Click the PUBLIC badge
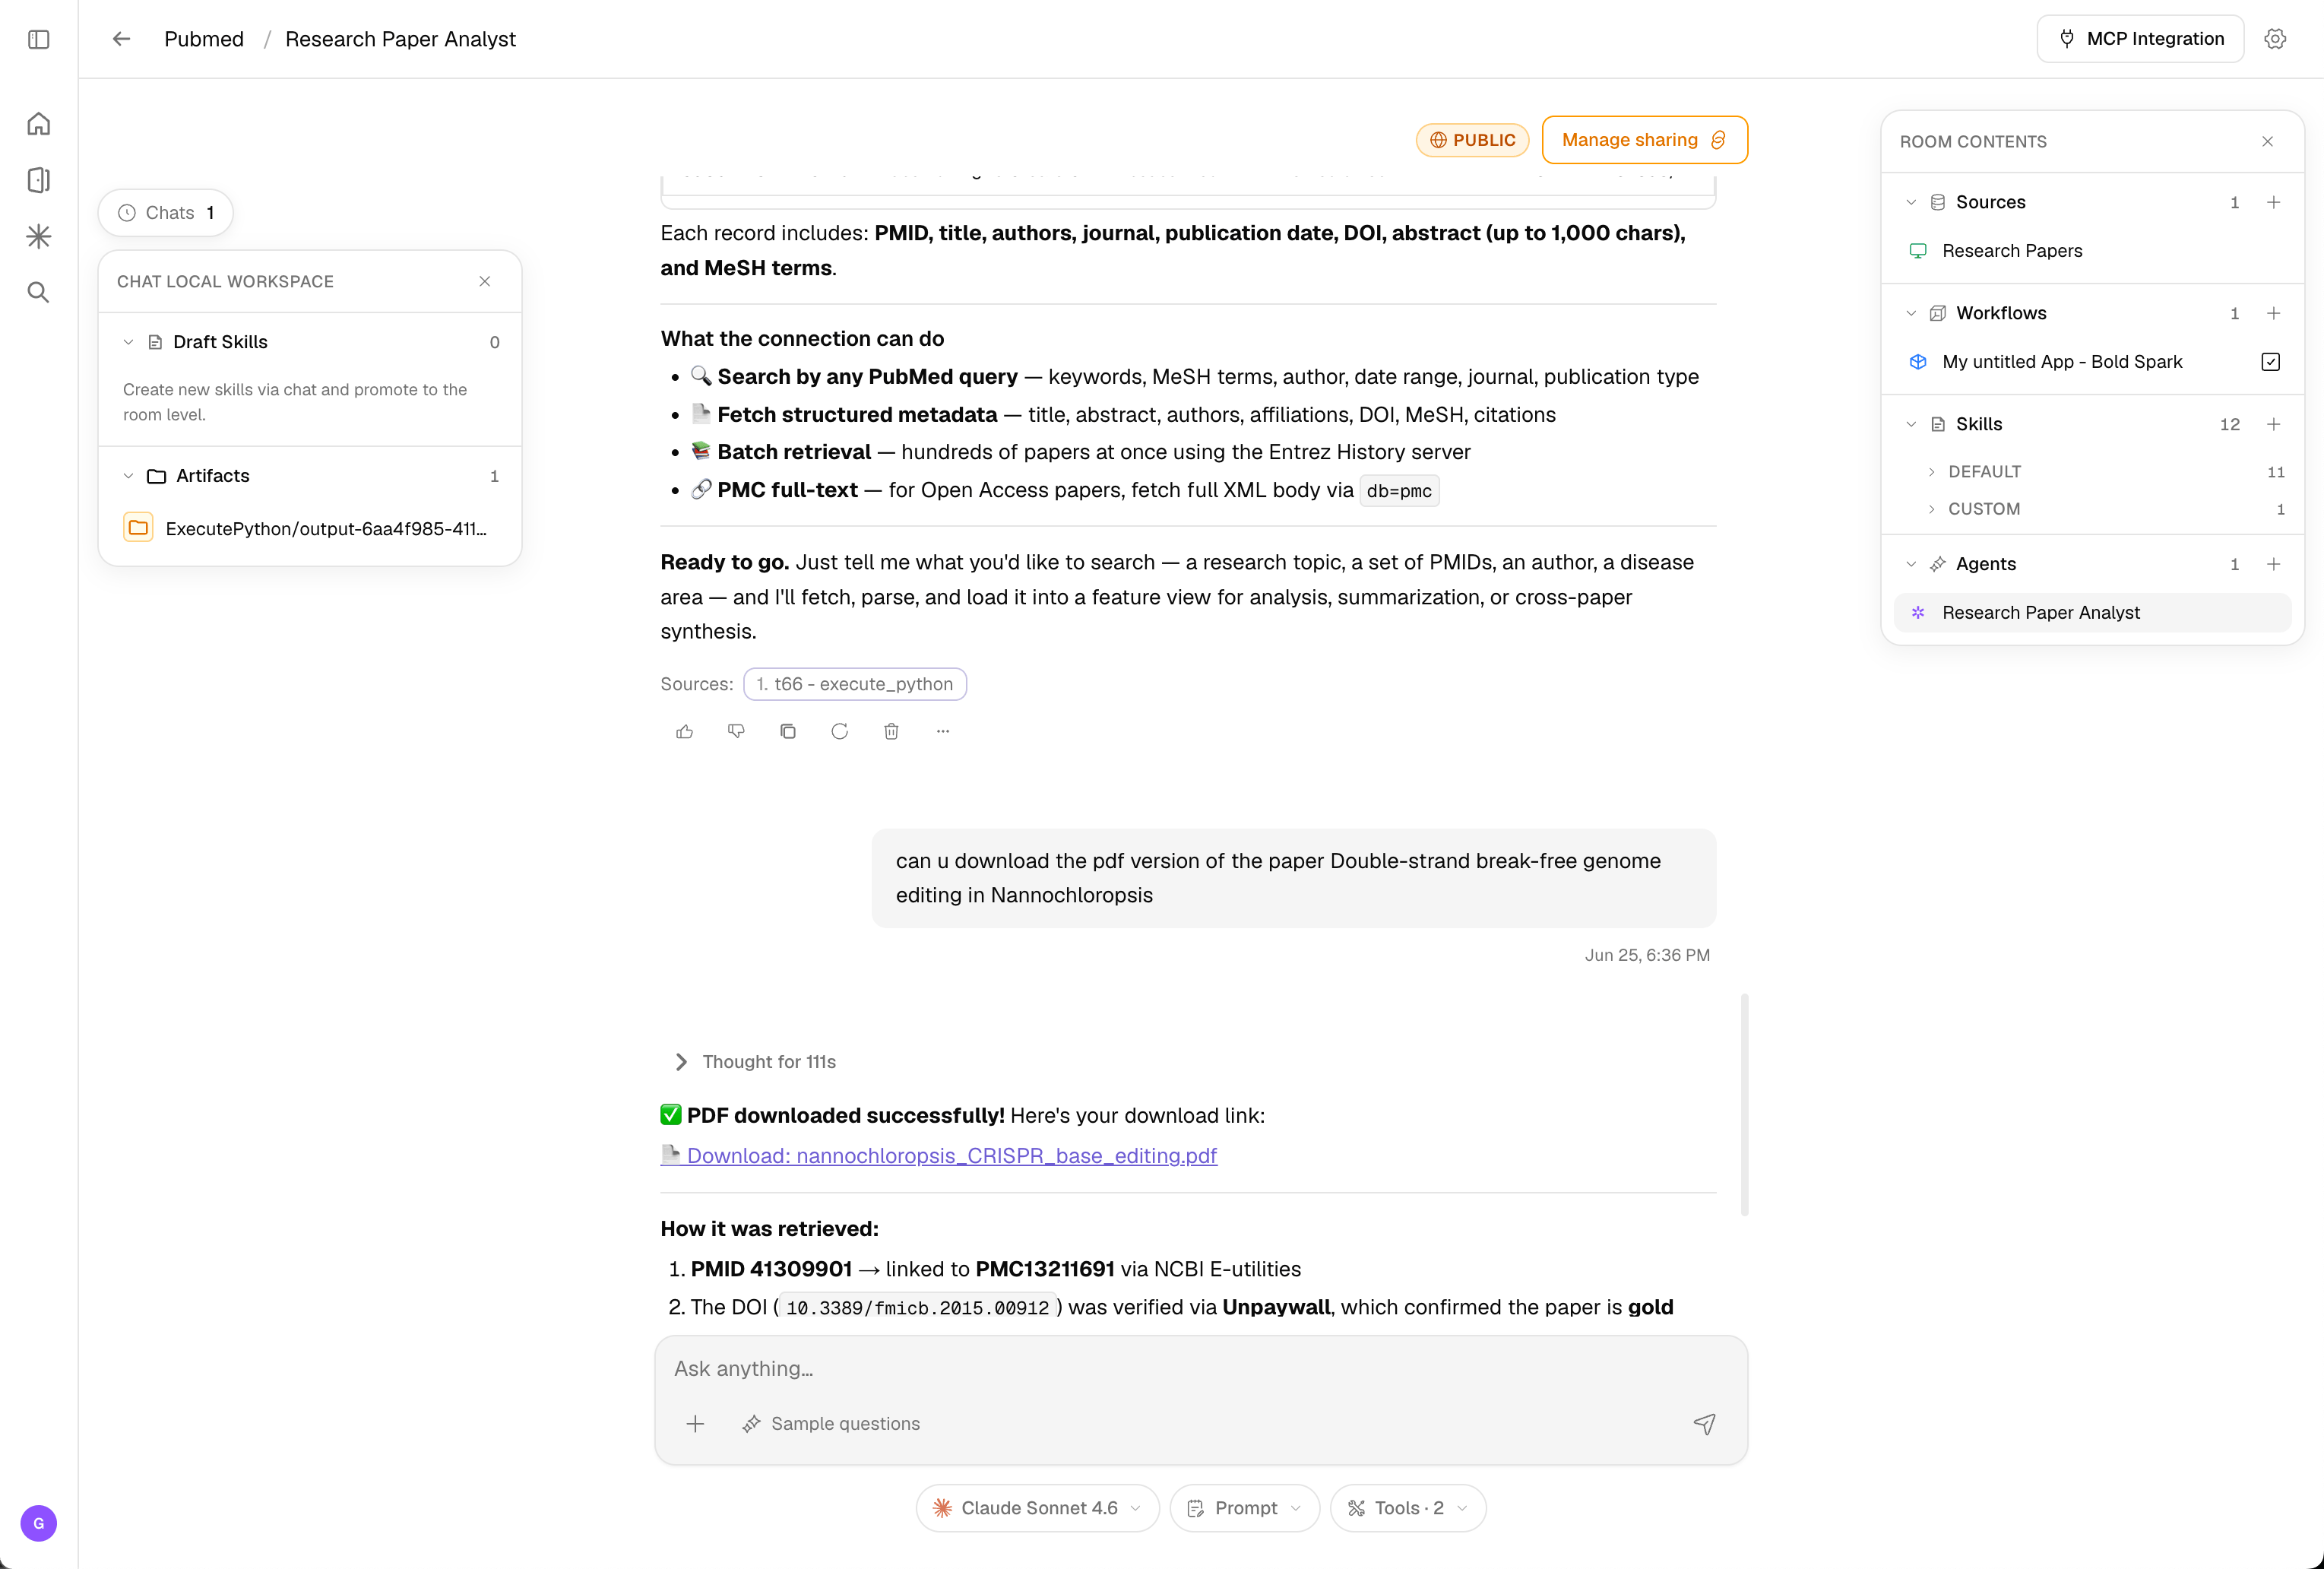The height and width of the screenshot is (1569, 2324). pos(1472,140)
